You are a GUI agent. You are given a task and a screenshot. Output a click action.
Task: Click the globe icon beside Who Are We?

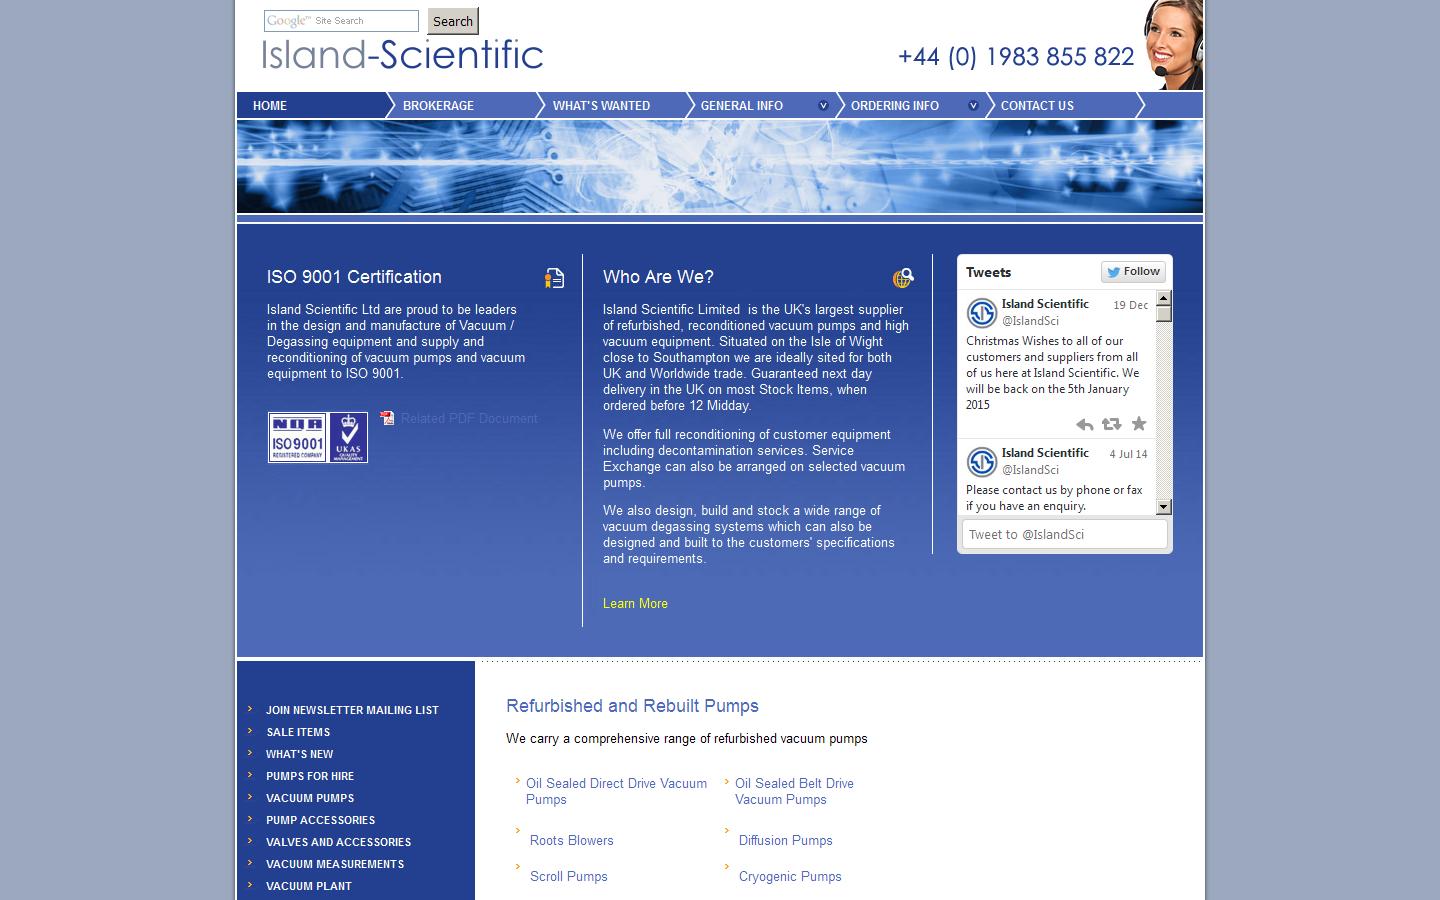point(905,277)
